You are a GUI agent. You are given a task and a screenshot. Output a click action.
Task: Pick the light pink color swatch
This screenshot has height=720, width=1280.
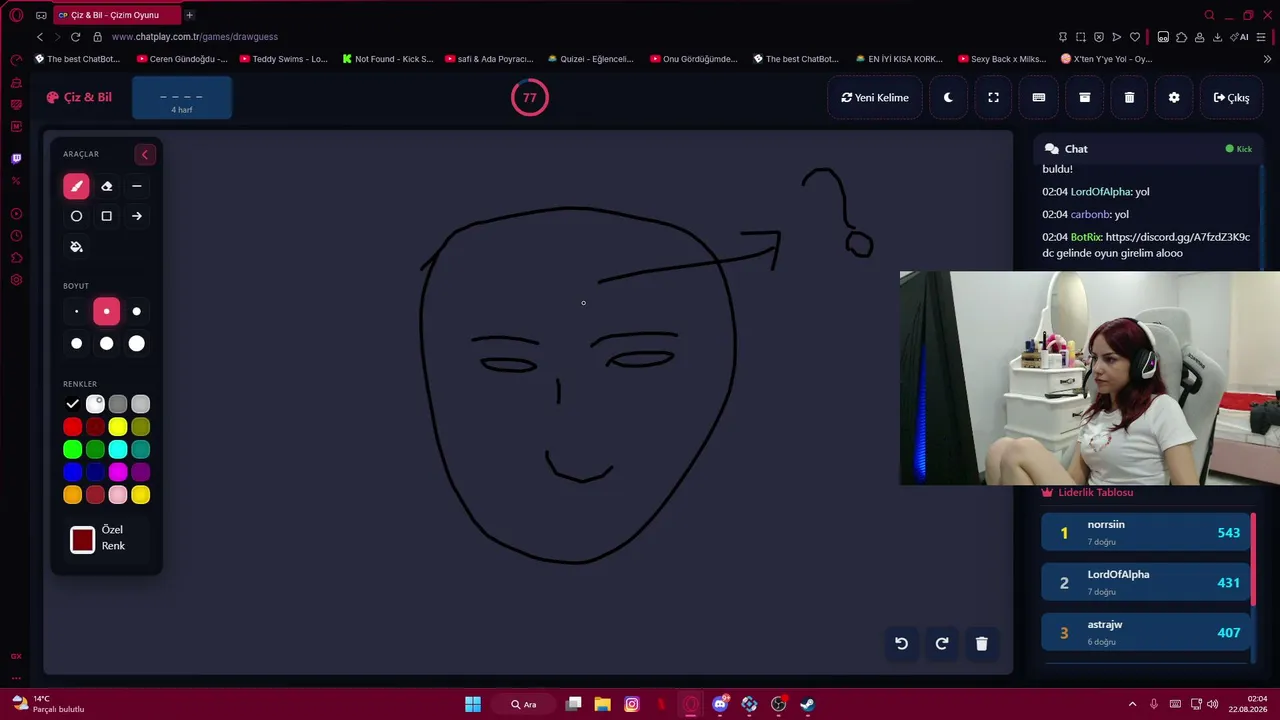118,495
